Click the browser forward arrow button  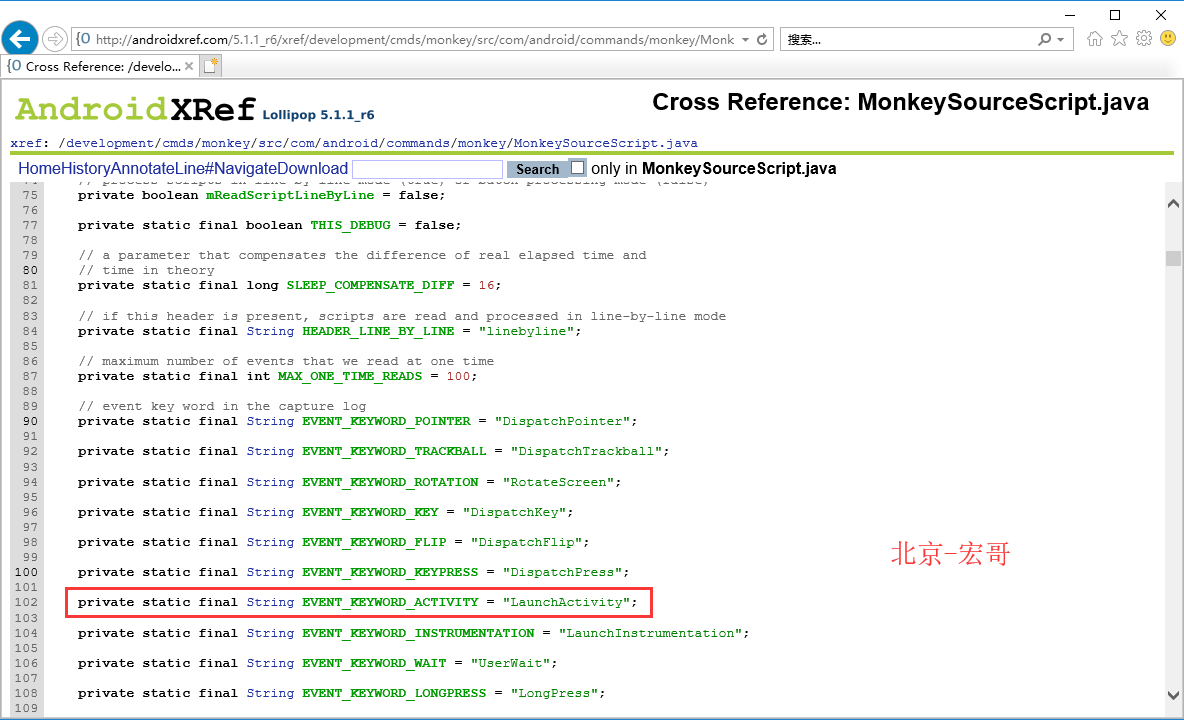point(54,38)
